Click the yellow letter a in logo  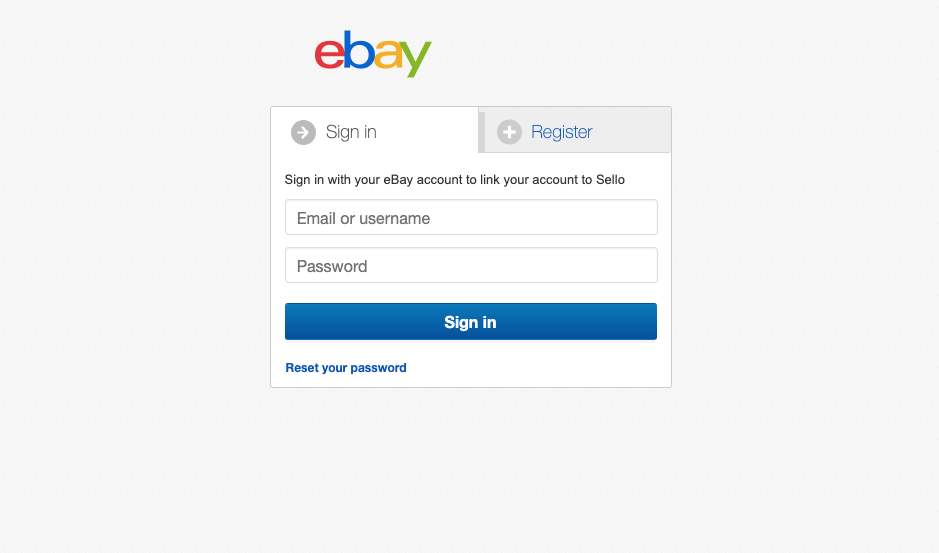(x=388, y=55)
